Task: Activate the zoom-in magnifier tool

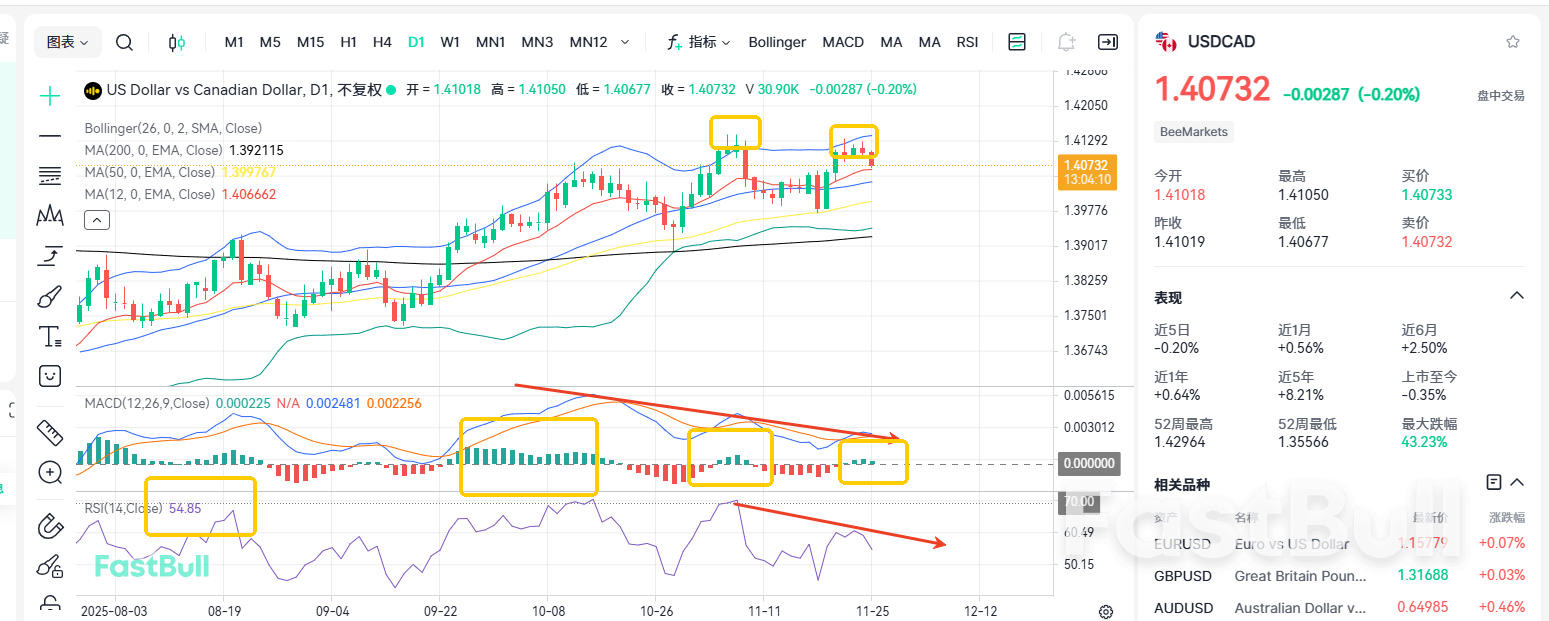Action: [49, 472]
